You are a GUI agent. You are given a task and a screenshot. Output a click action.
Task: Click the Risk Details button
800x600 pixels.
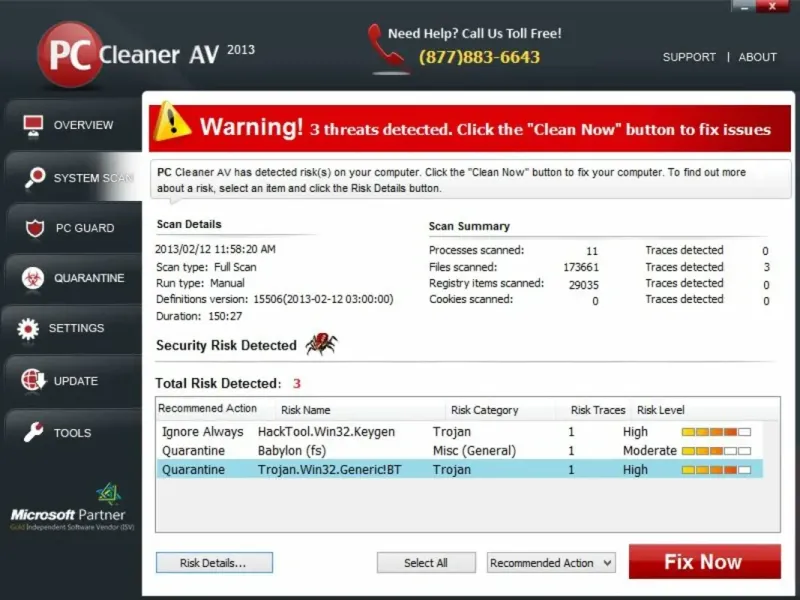tap(214, 563)
